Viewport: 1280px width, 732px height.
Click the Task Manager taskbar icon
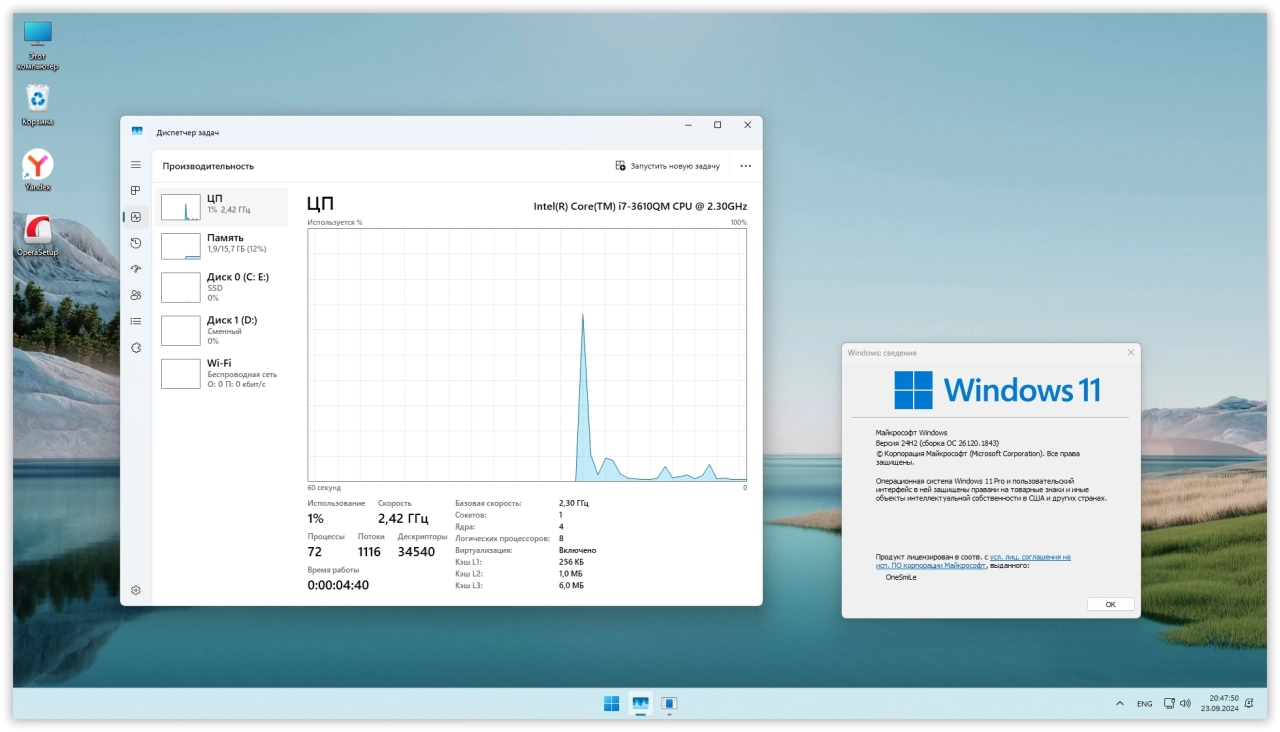tap(641, 704)
